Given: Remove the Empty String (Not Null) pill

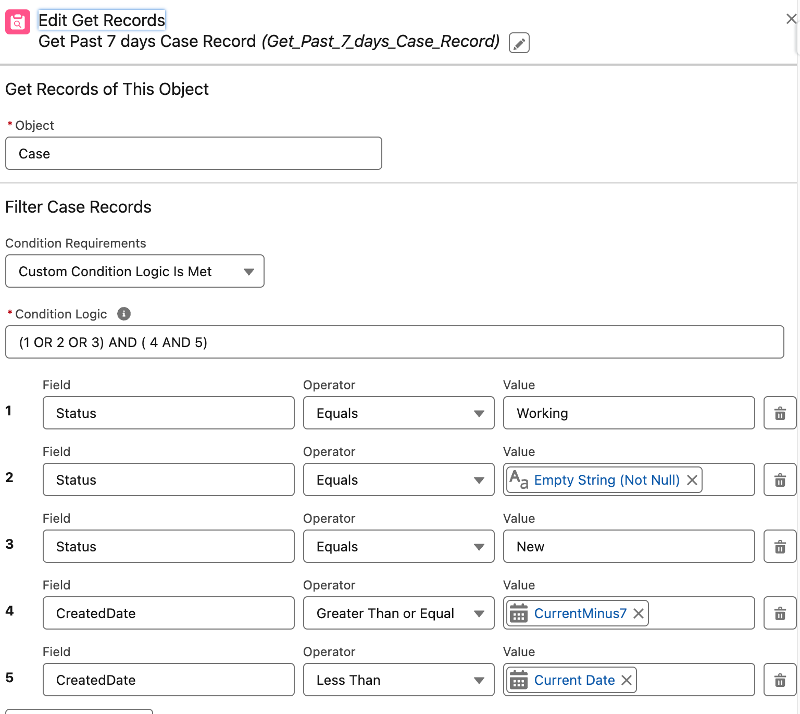Looking at the screenshot, I should click(x=692, y=480).
